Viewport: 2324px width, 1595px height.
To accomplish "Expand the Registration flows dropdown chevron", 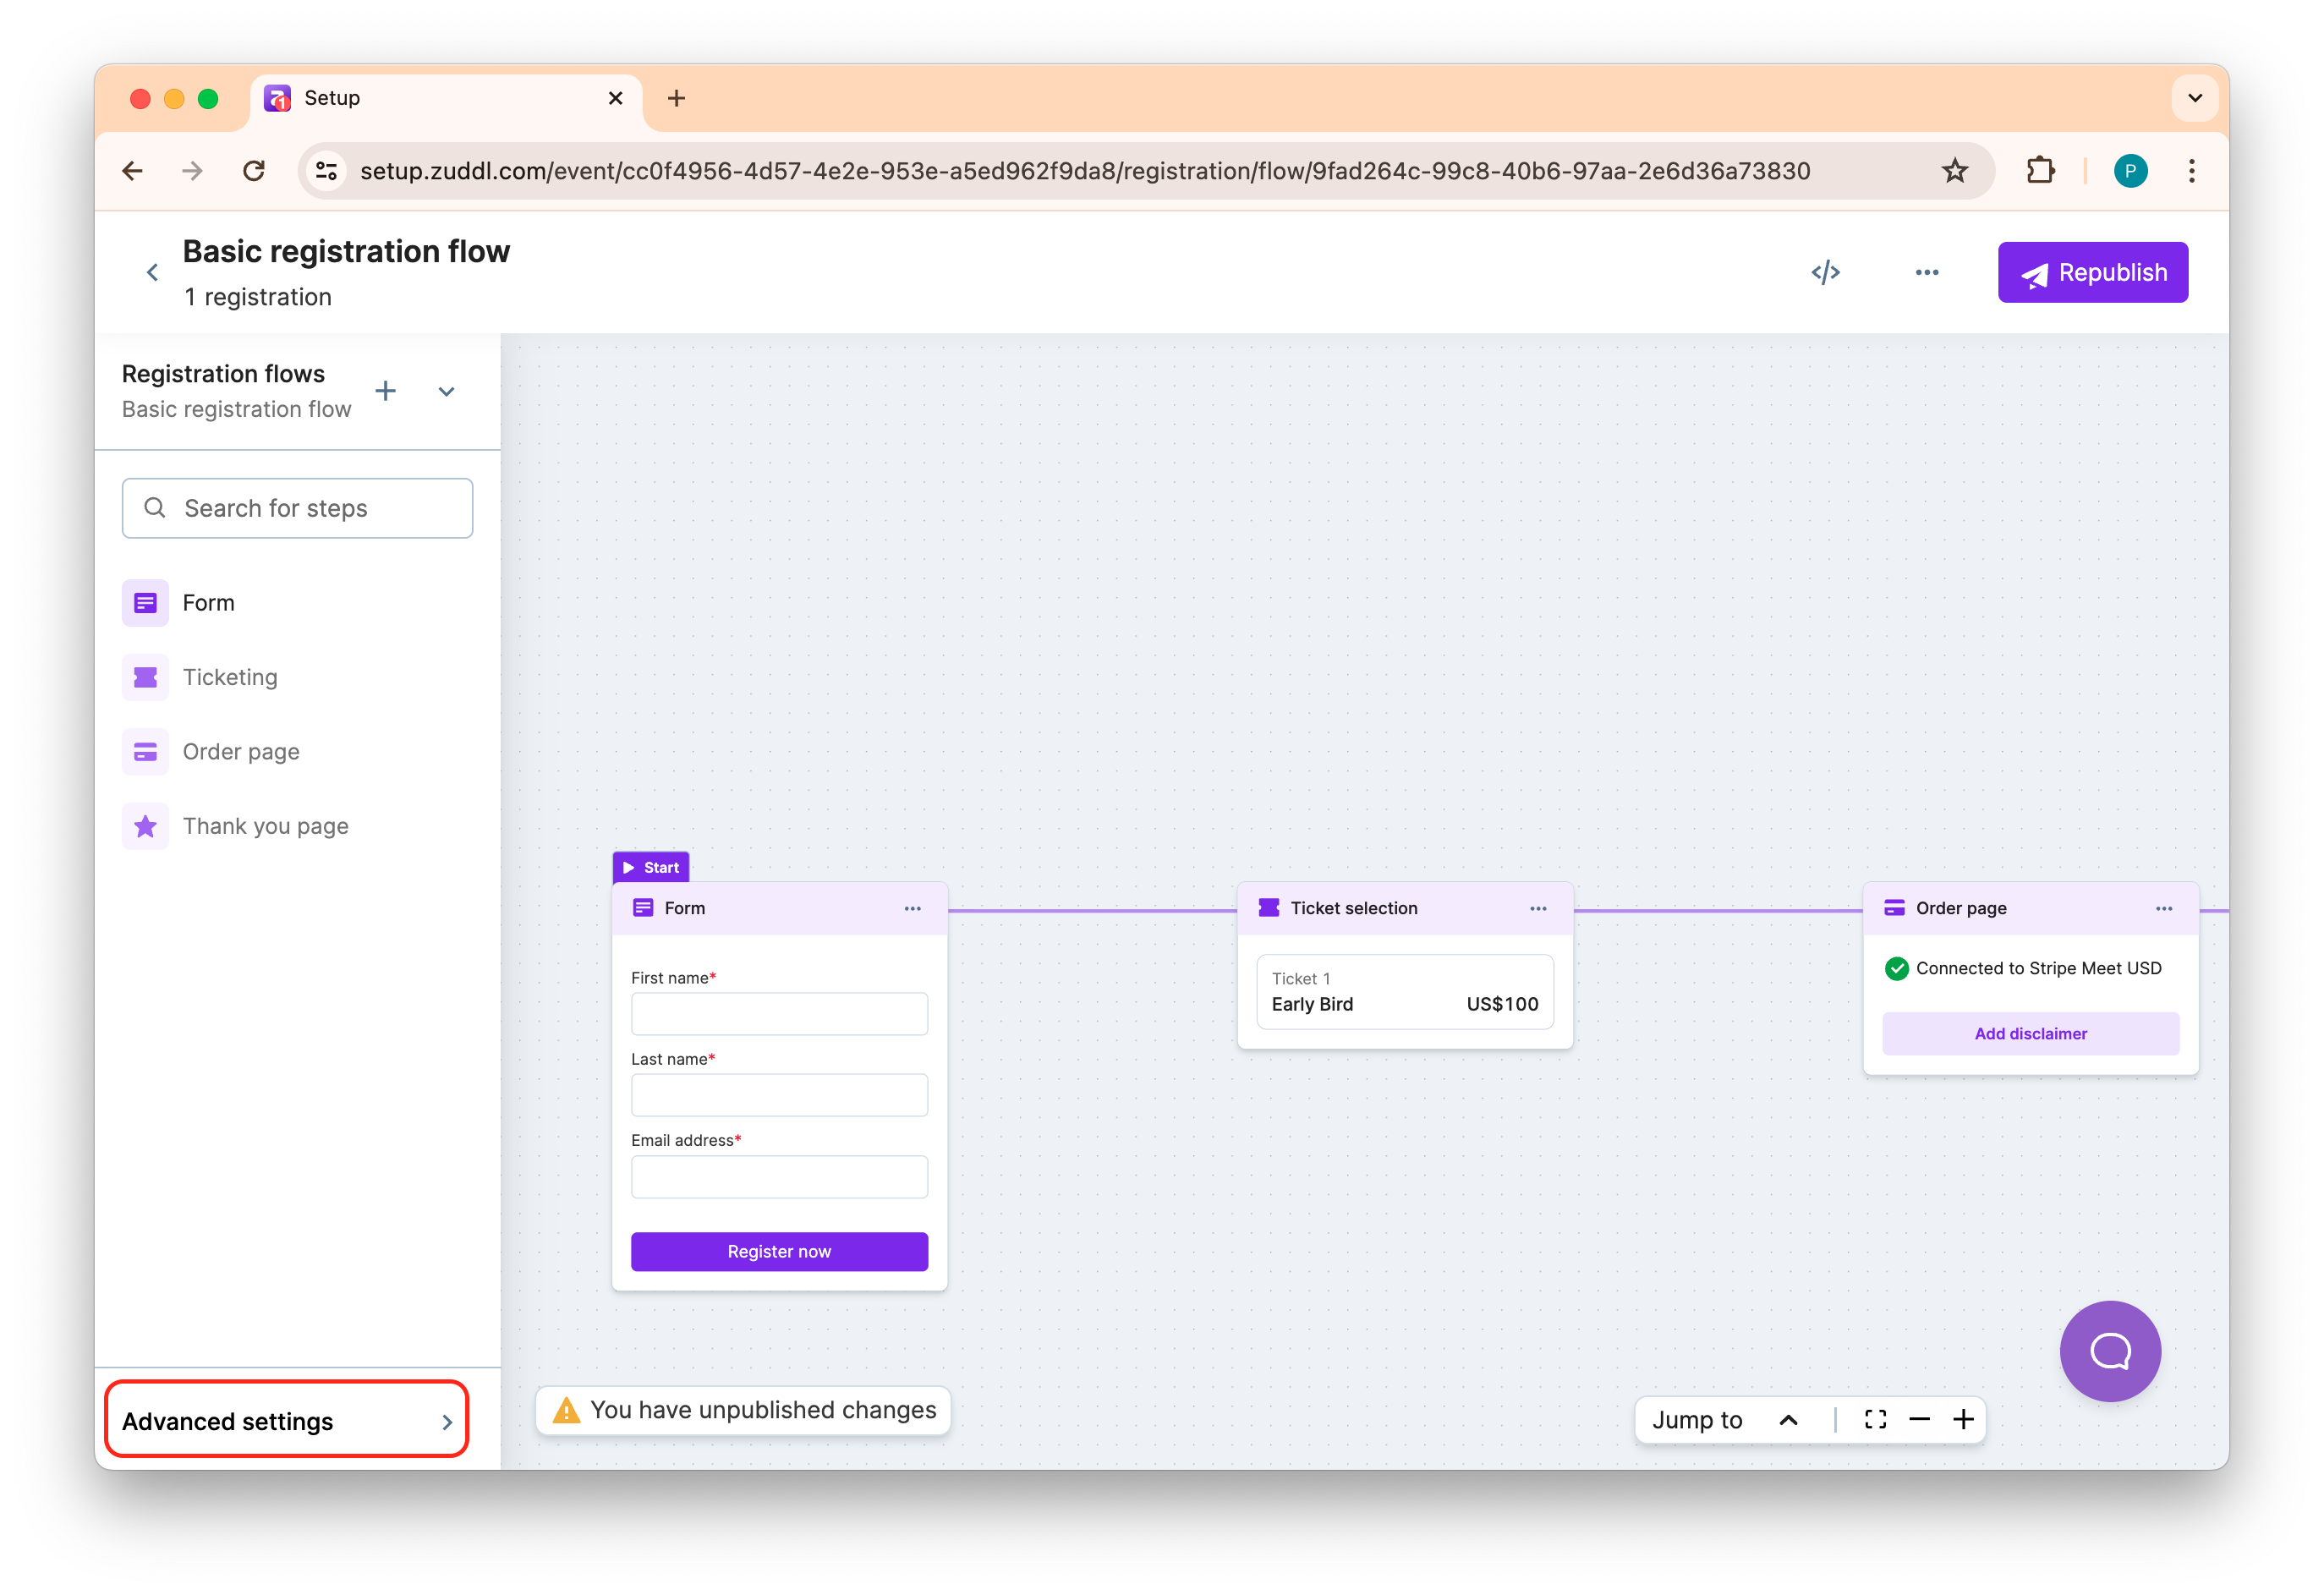I will 446,391.
